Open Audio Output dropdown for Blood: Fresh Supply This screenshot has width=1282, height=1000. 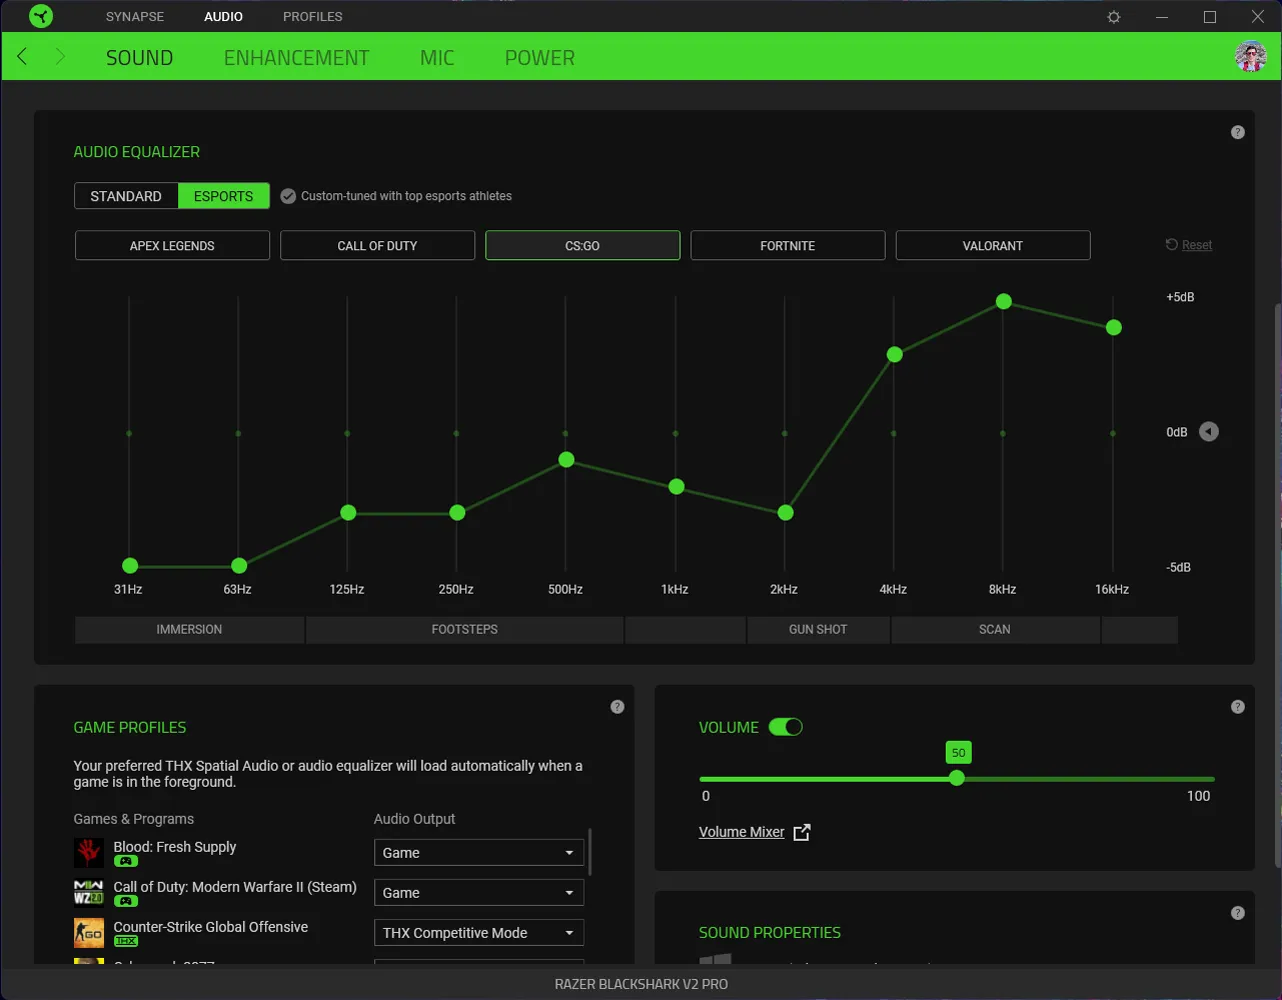479,853
